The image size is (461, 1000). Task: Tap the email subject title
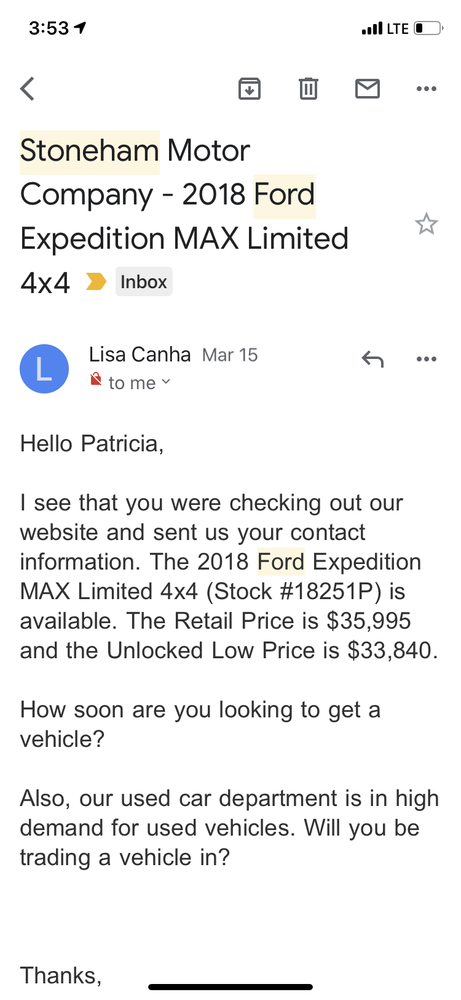tap(185, 217)
